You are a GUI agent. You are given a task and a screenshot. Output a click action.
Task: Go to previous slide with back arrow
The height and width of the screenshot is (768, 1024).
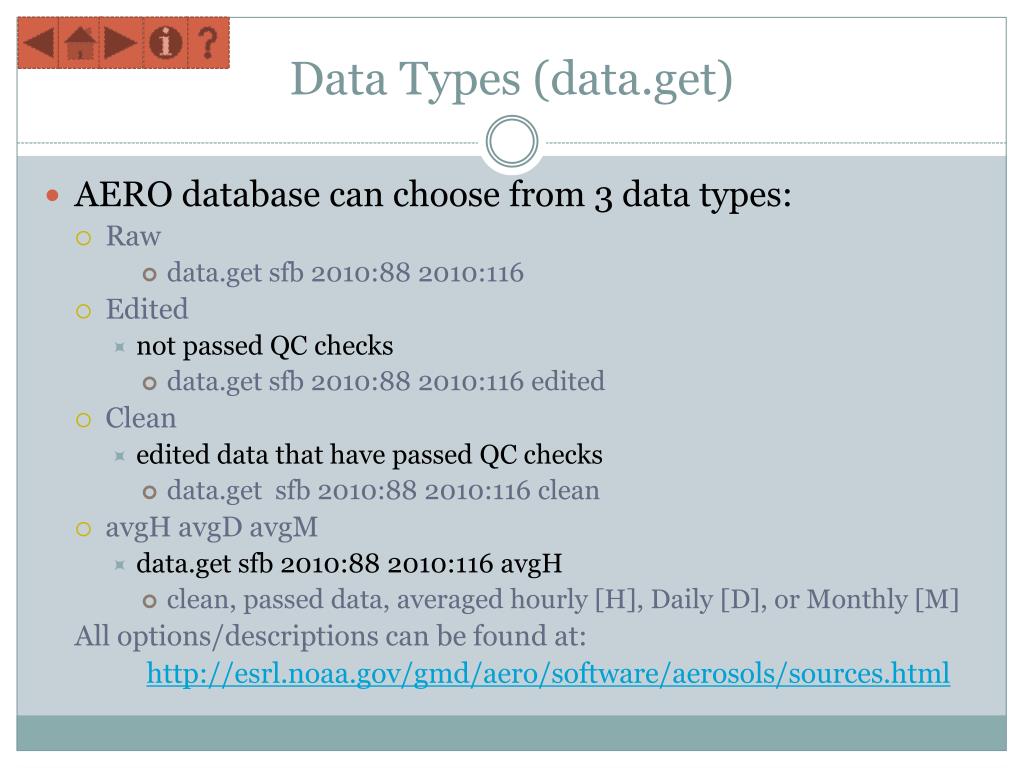pos(38,43)
